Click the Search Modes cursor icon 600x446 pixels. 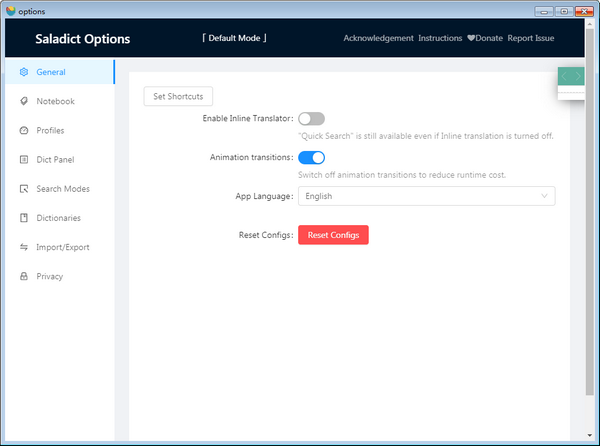24,189
